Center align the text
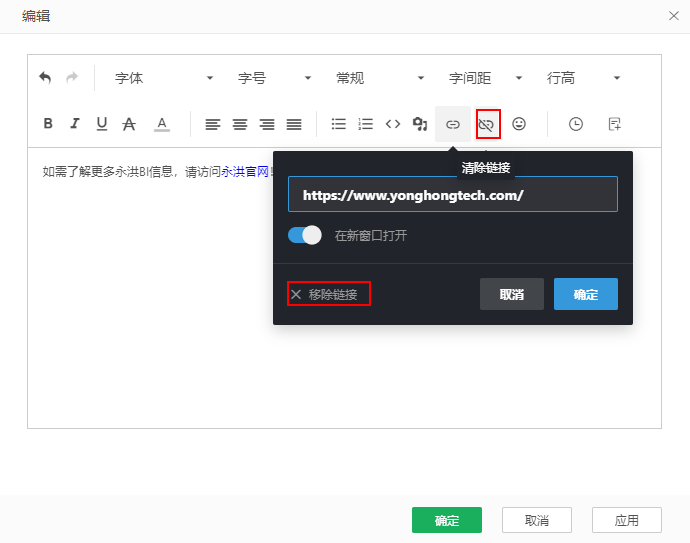This screenshot has width=690, height=543. pos(240,125)
